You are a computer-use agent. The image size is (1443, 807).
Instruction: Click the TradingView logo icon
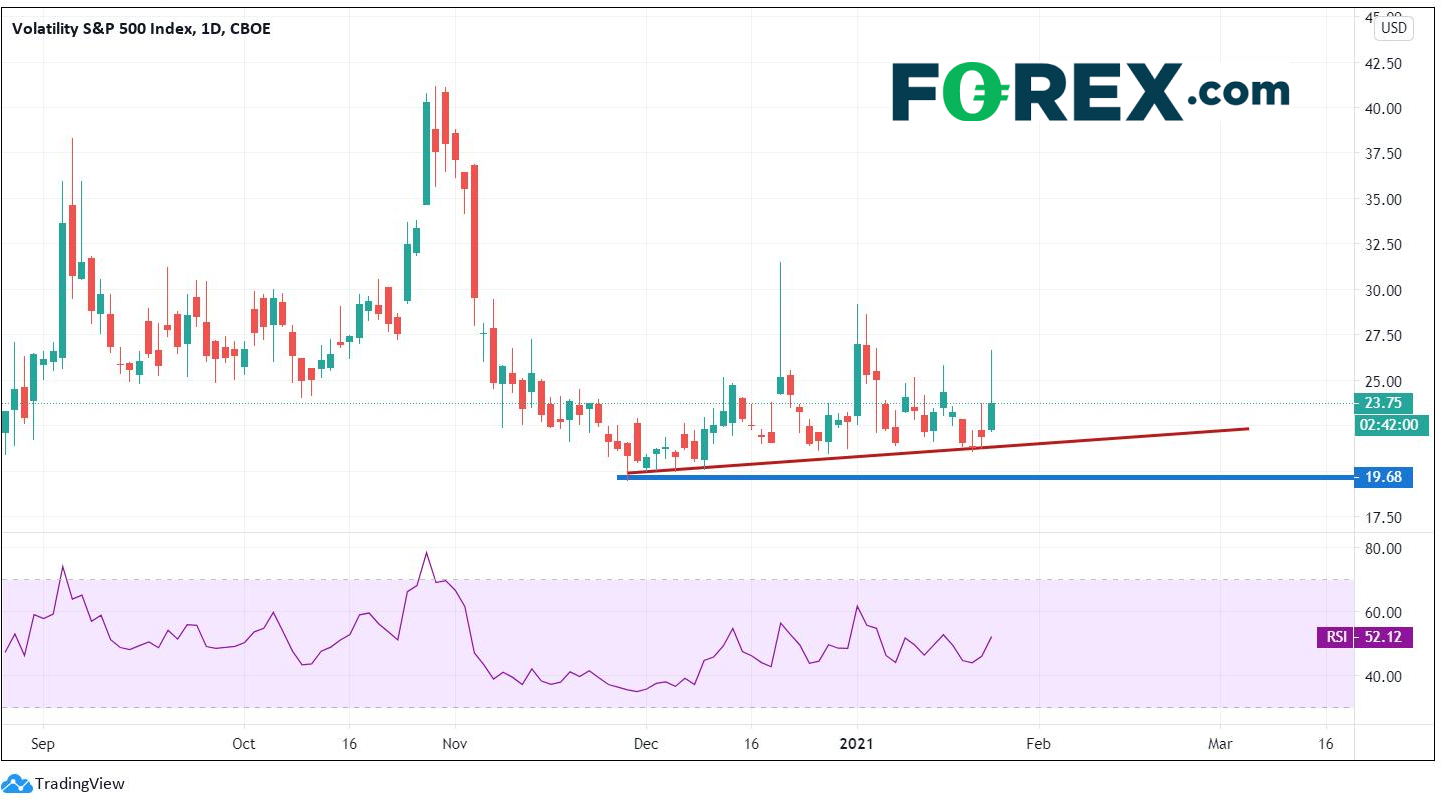16,783
